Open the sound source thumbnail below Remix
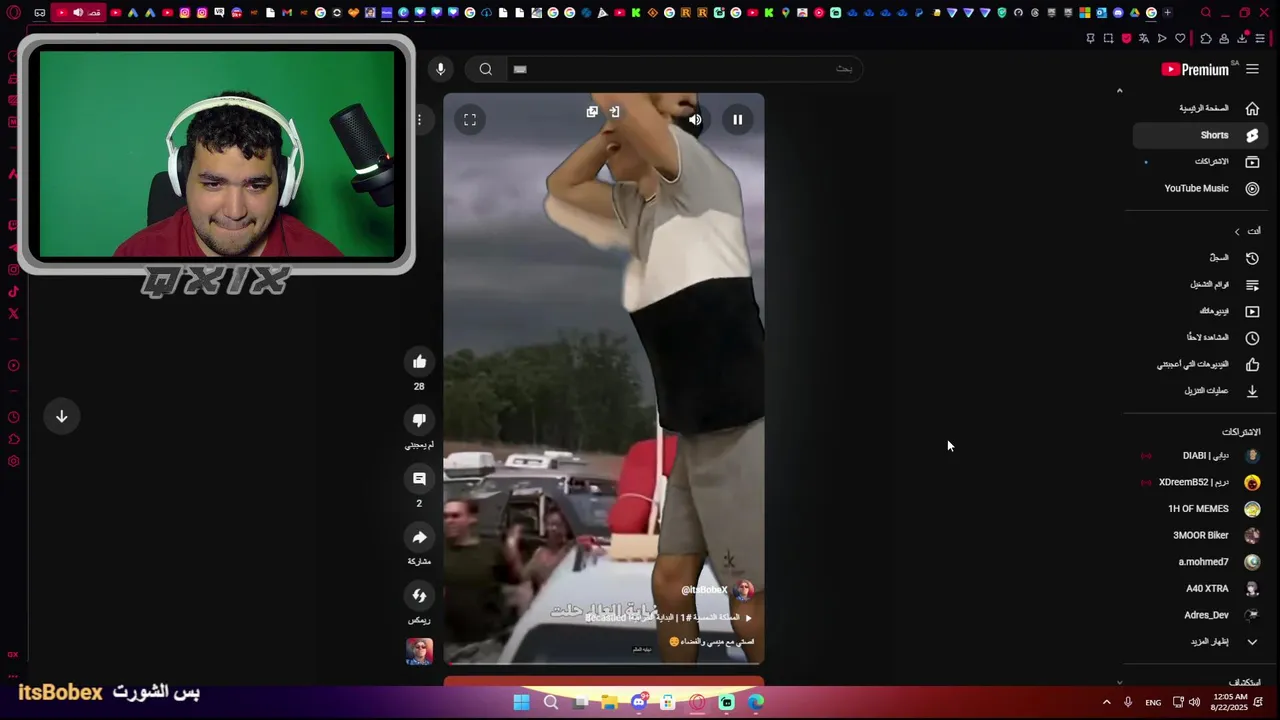Viewport: 1280px width, 720px height. 419,651
